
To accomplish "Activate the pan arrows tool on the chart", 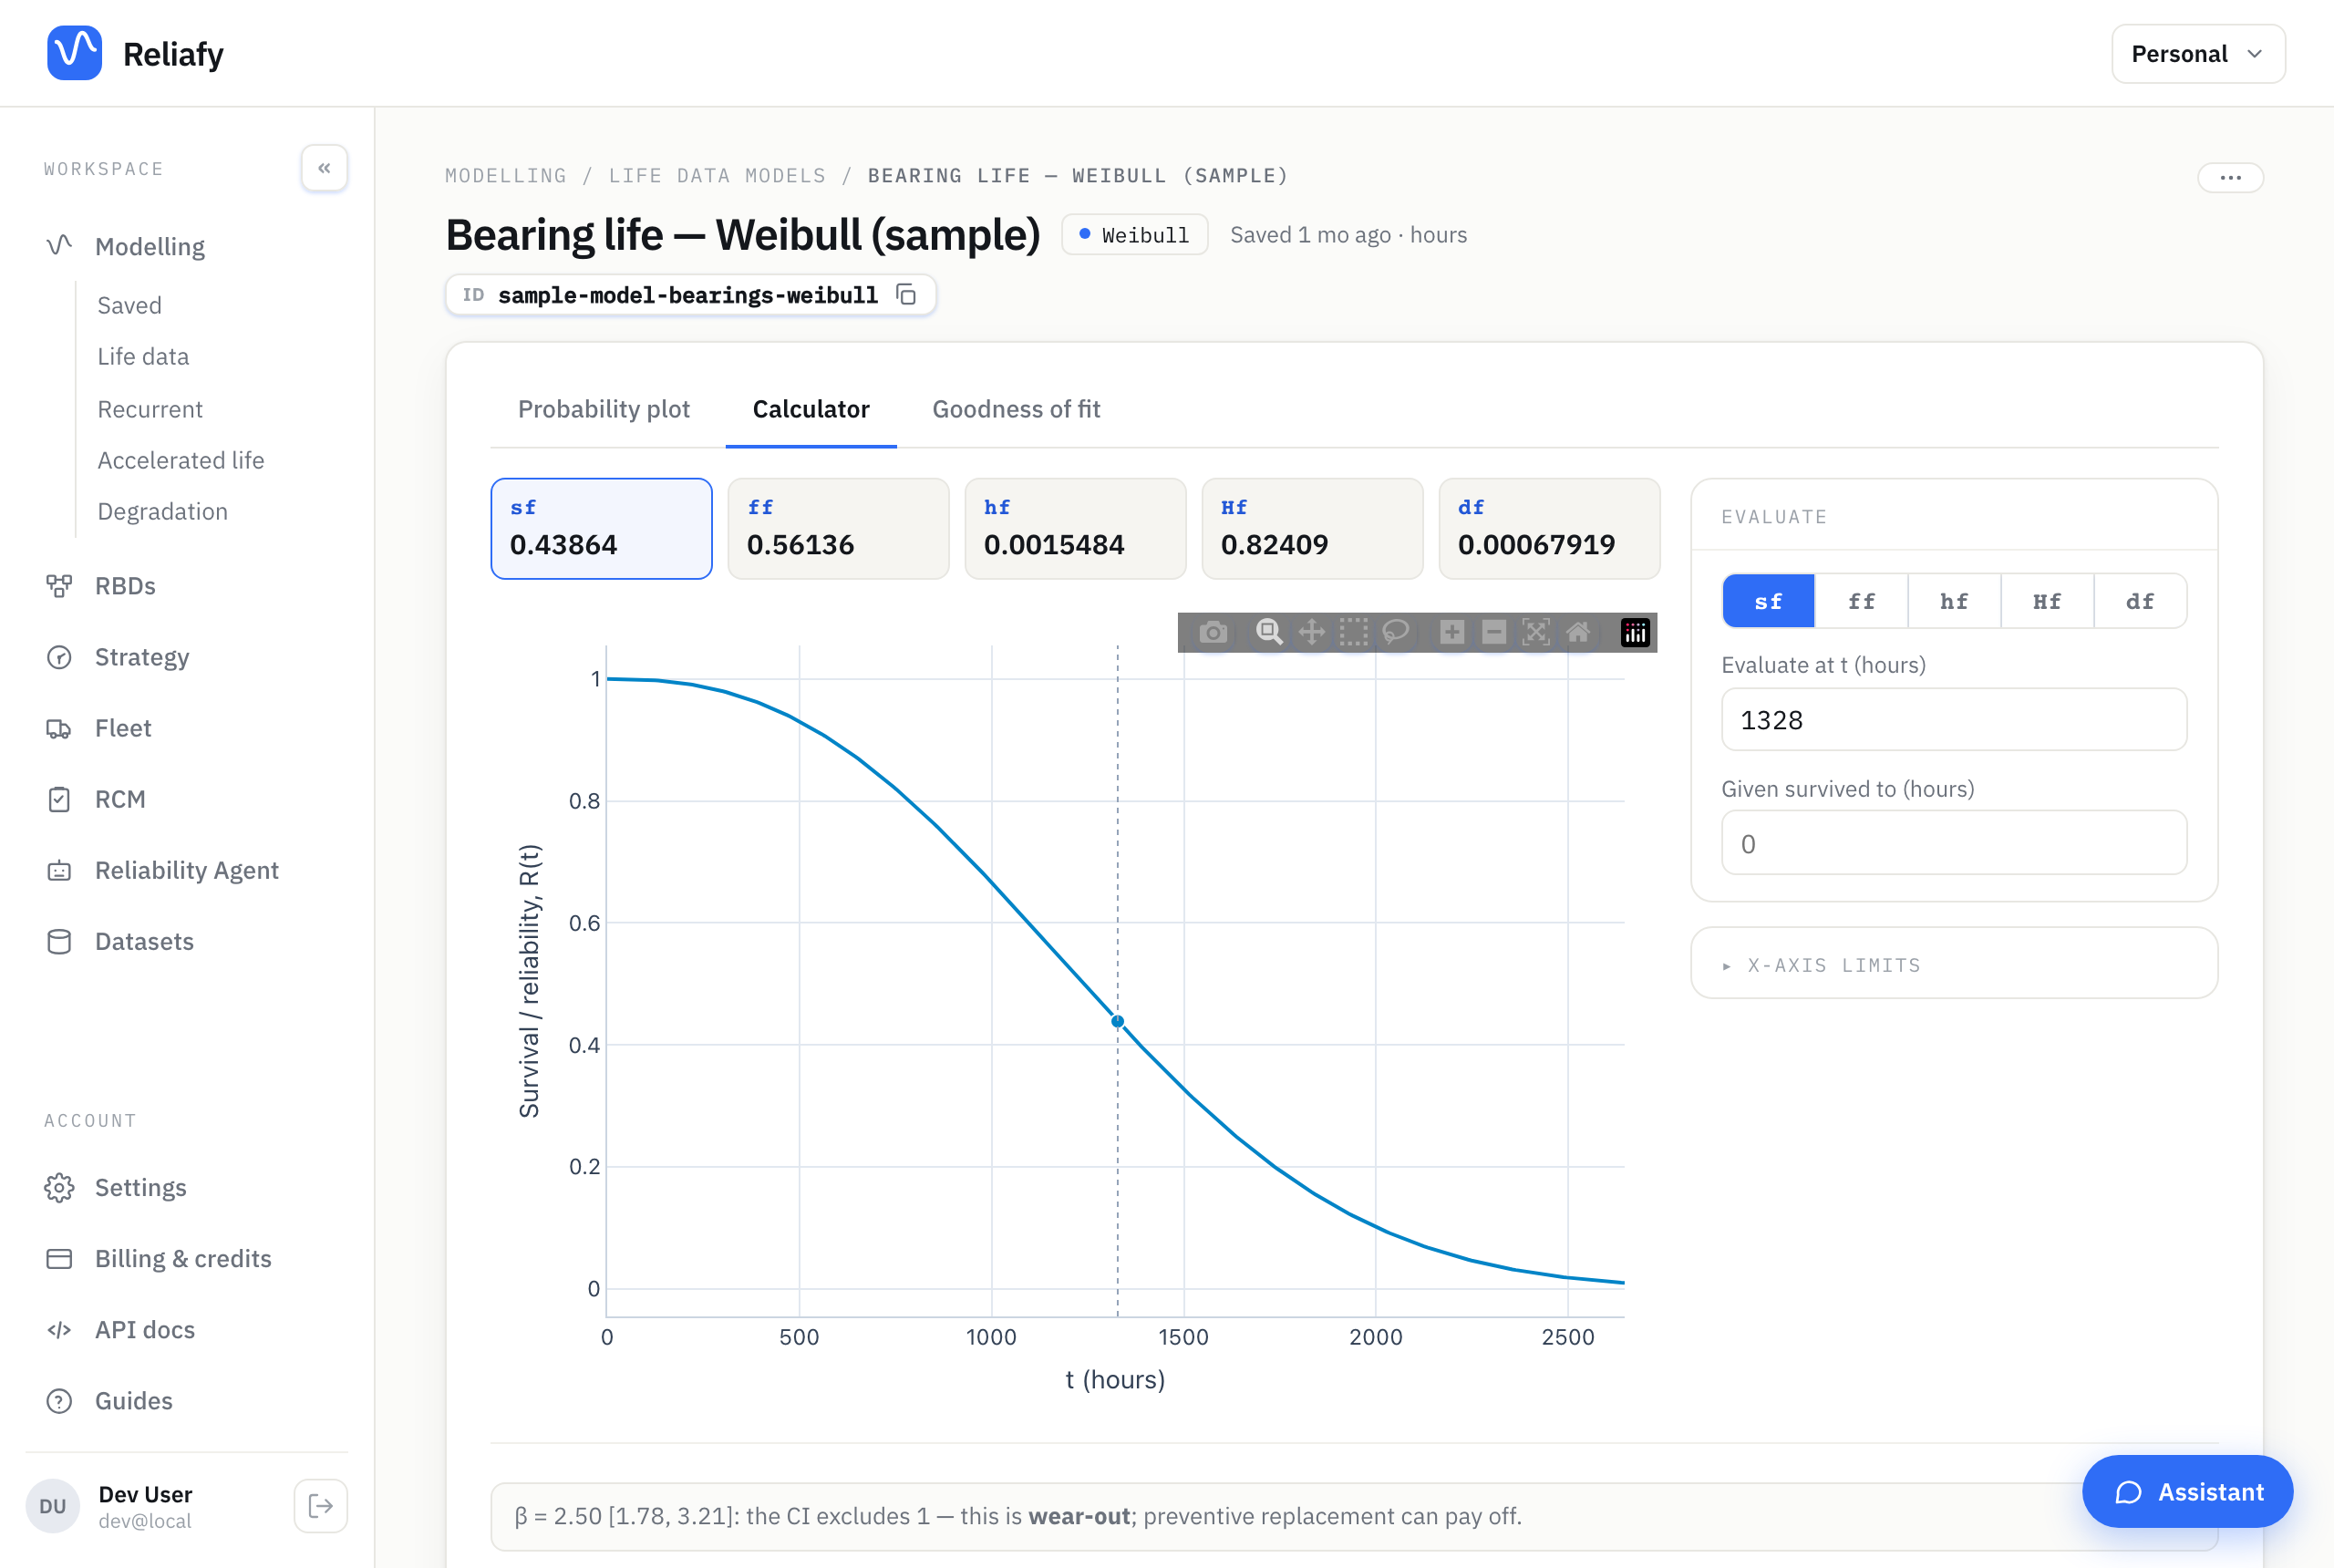I will [x=1311, y=632].
